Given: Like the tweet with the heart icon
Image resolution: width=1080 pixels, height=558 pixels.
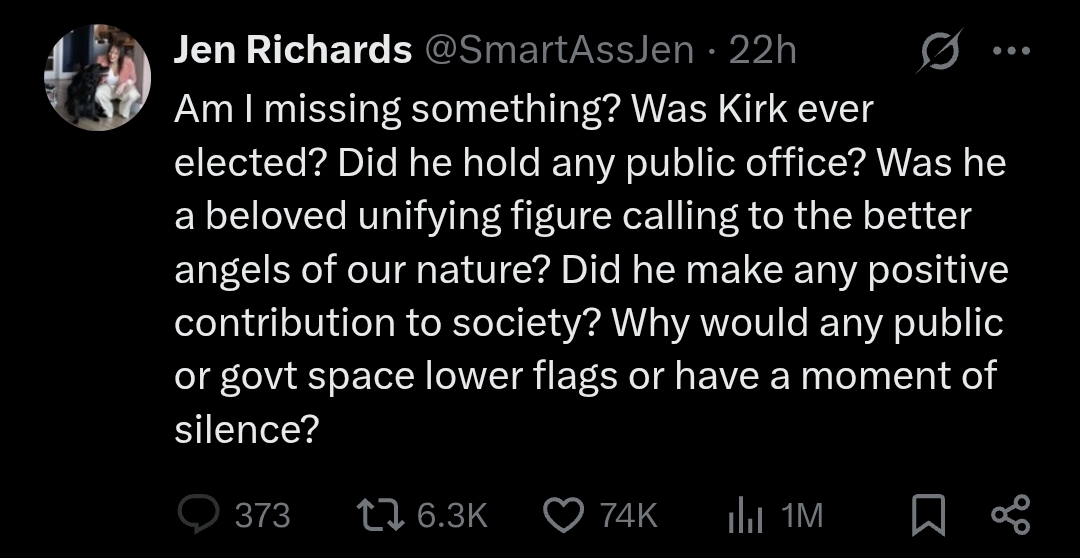Looking at the screenshot, I should [x=563, y=514].
